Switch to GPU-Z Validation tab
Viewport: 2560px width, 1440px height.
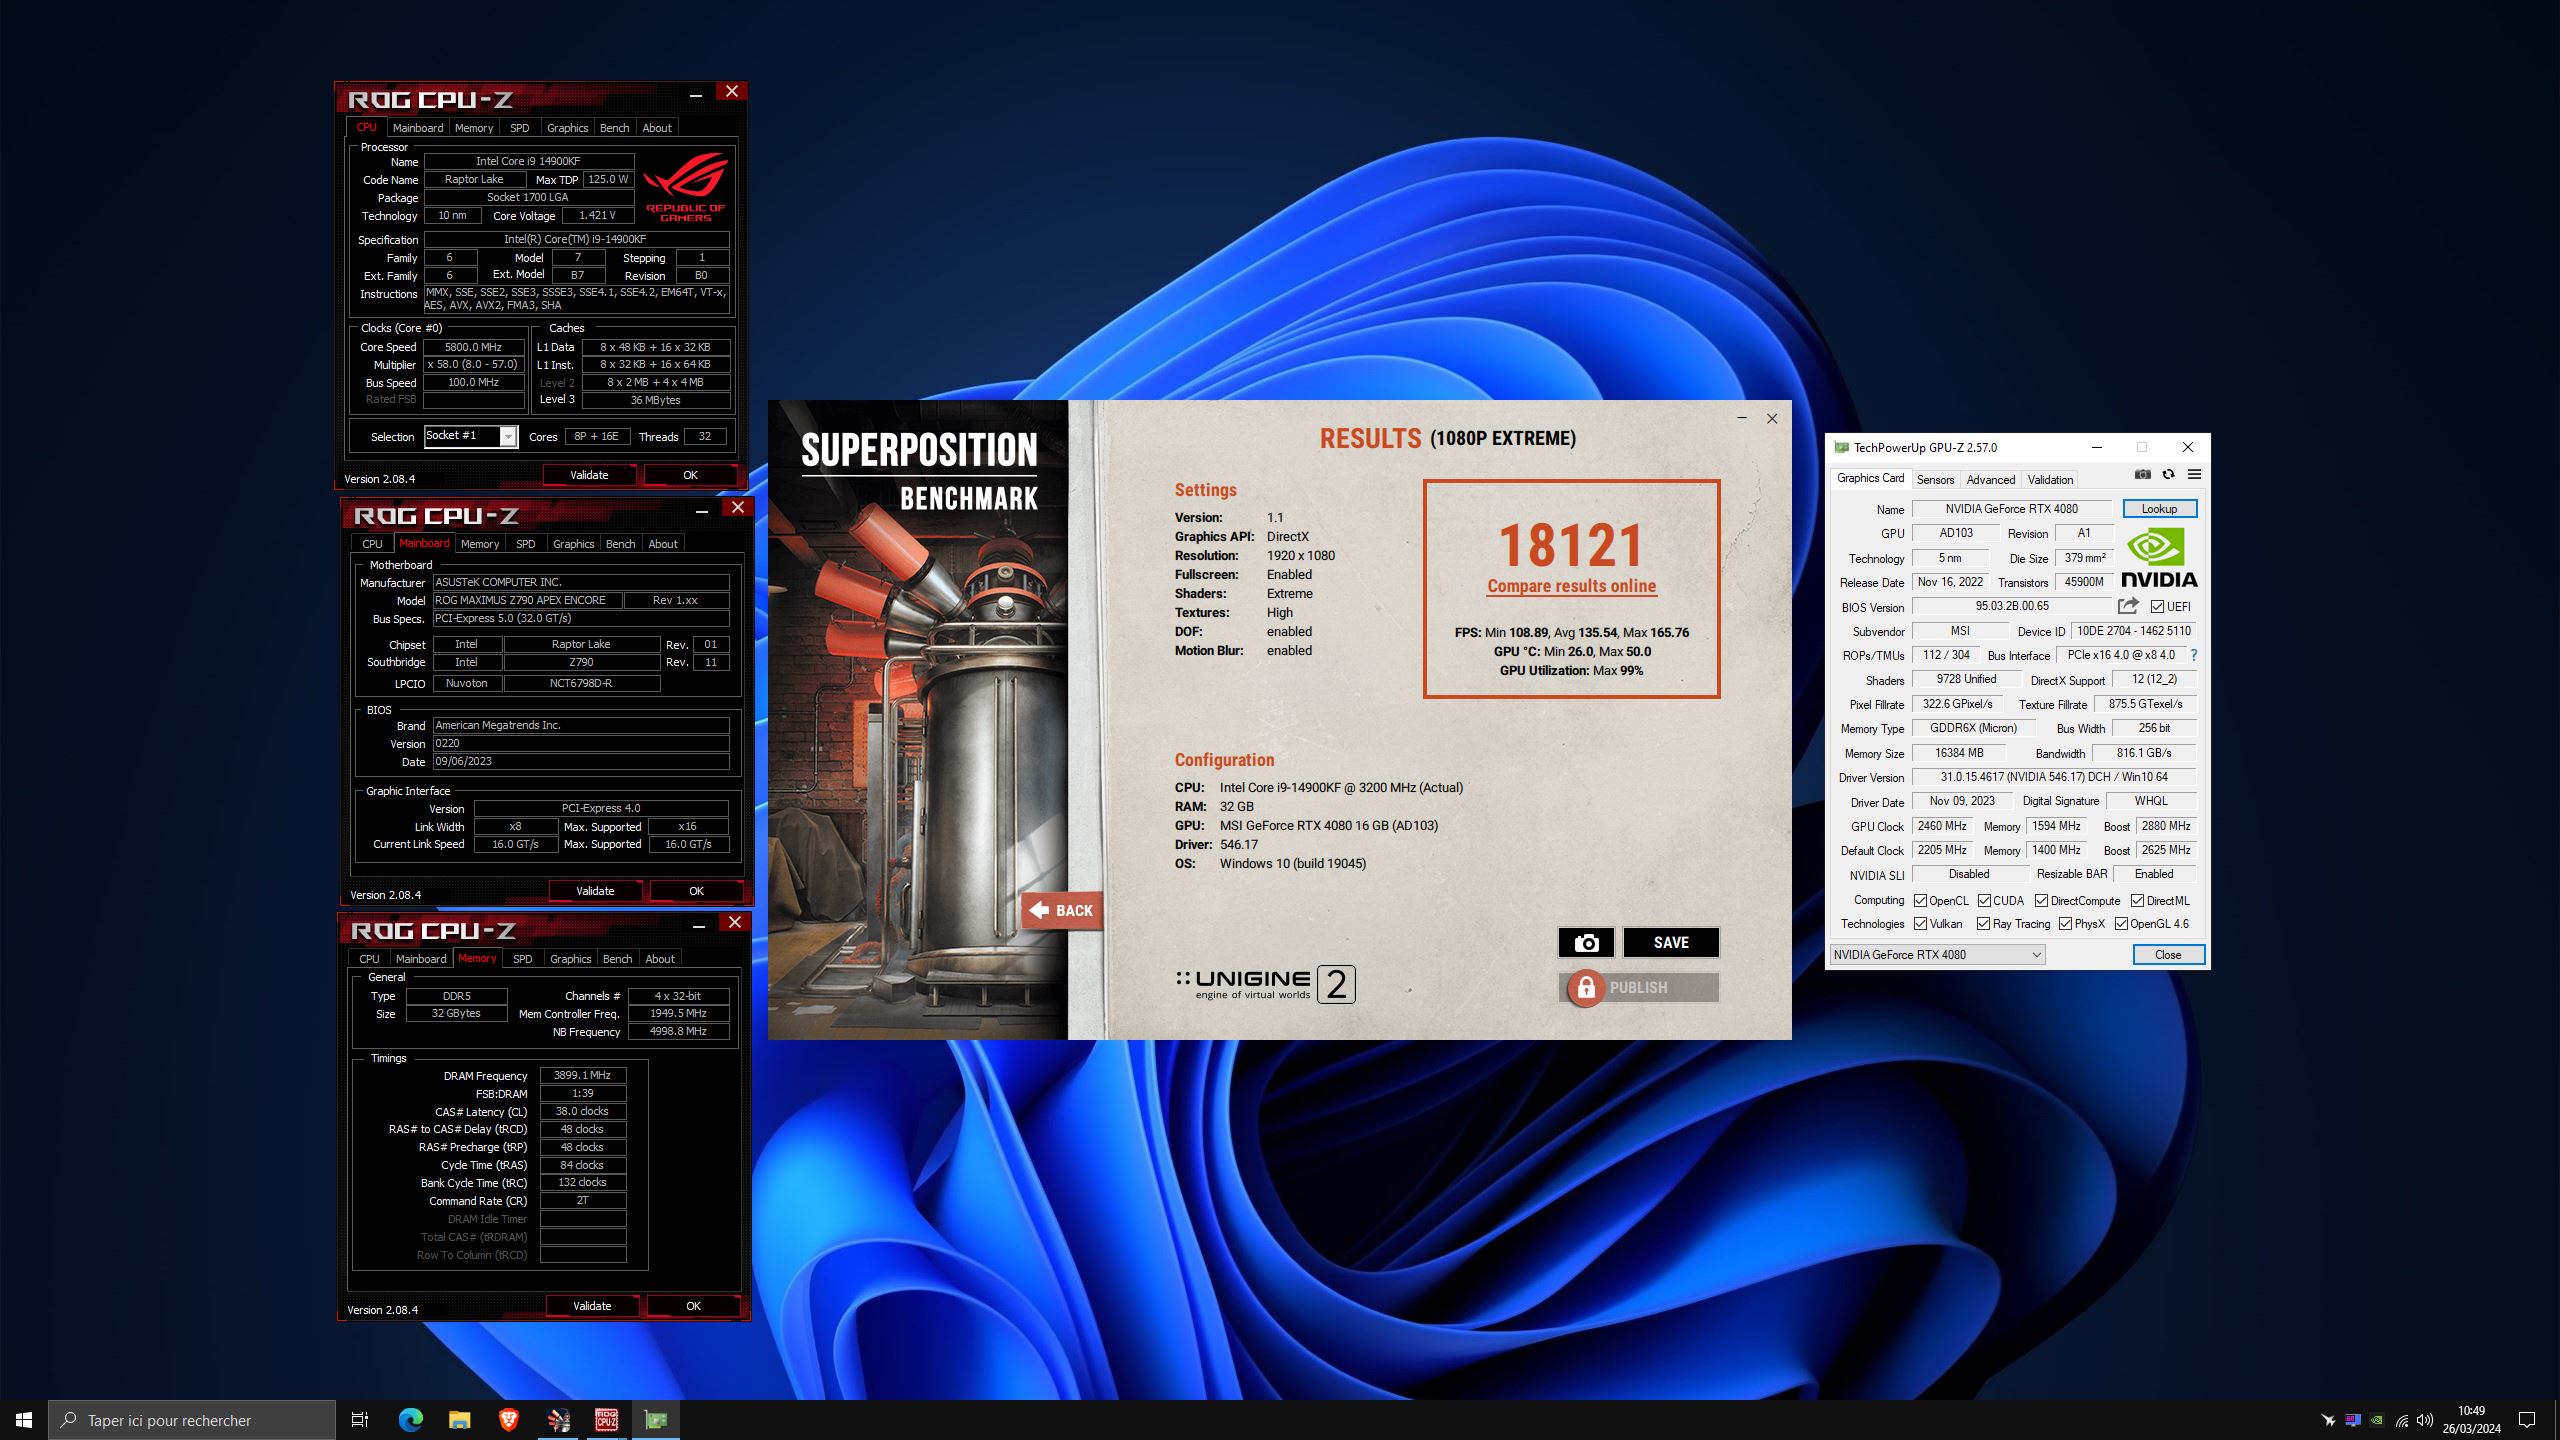2050,480
